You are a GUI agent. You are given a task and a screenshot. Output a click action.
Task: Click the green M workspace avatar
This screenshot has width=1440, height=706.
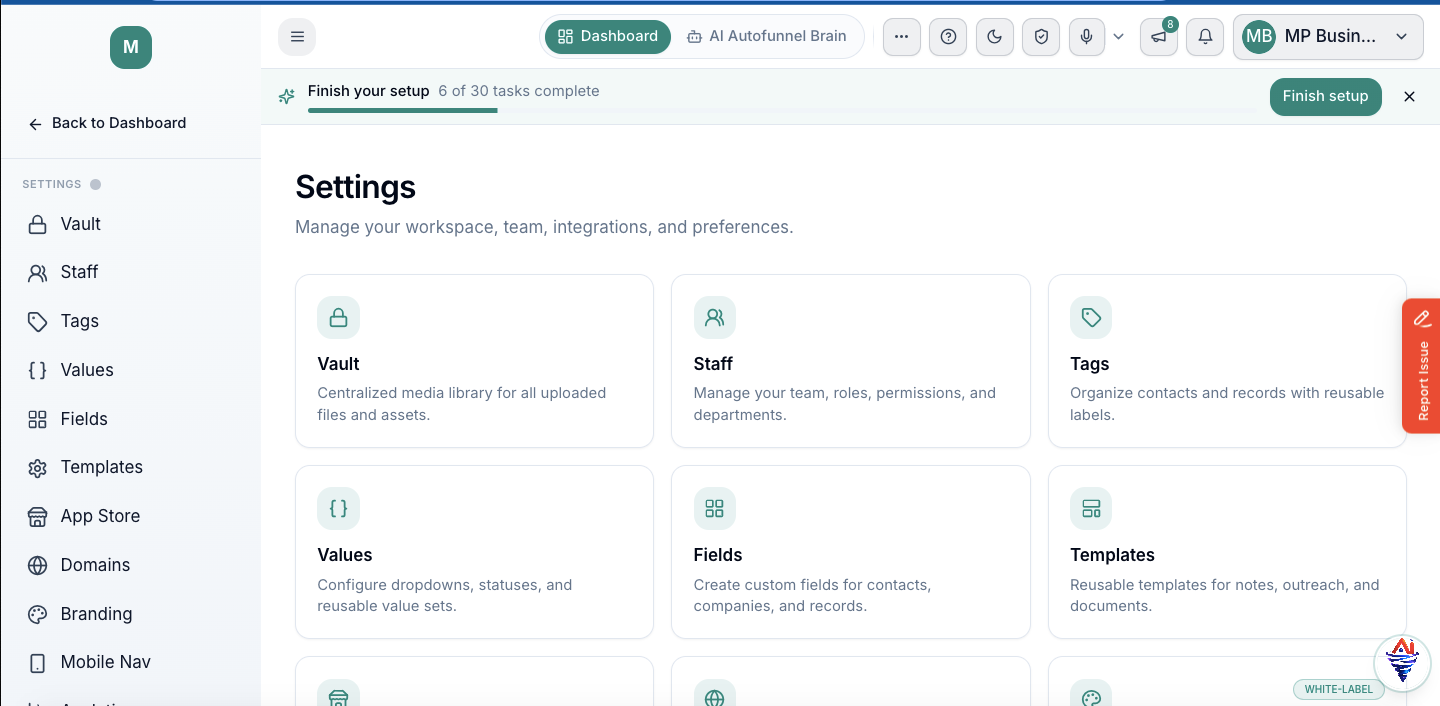coord(131,47)
